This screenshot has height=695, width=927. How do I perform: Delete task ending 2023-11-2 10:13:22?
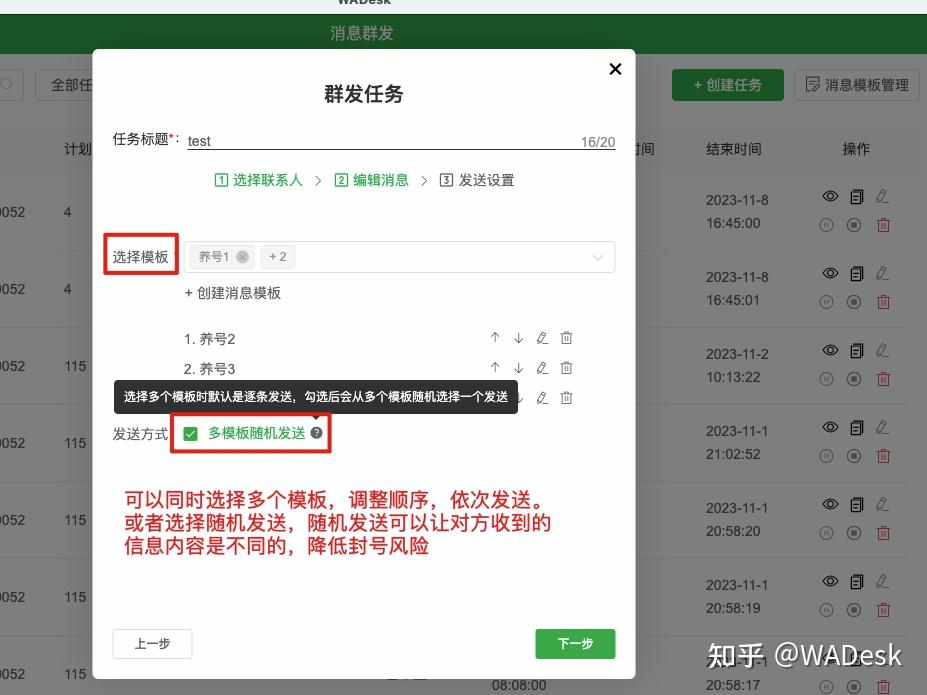click(883, 379)
